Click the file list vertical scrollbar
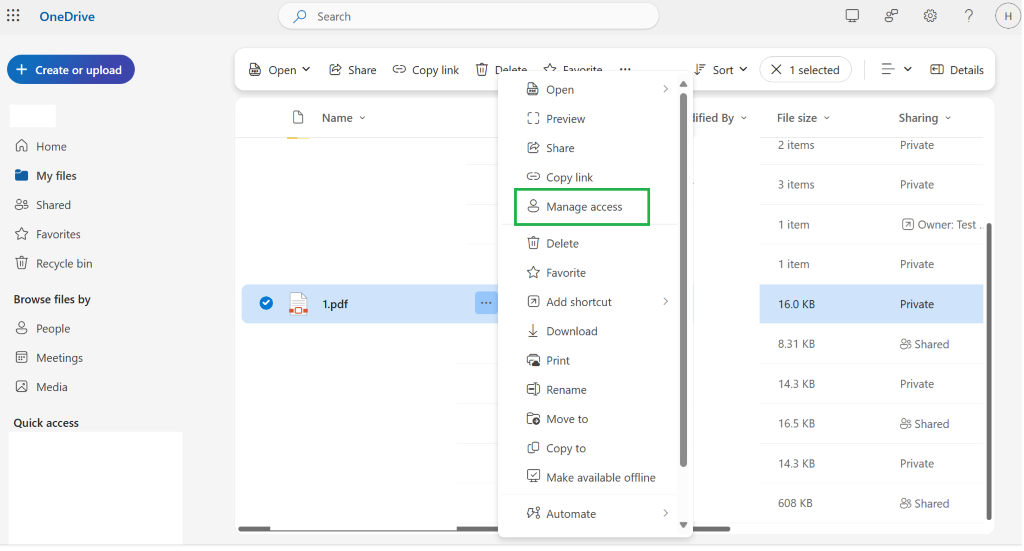 tap(989, 371)
